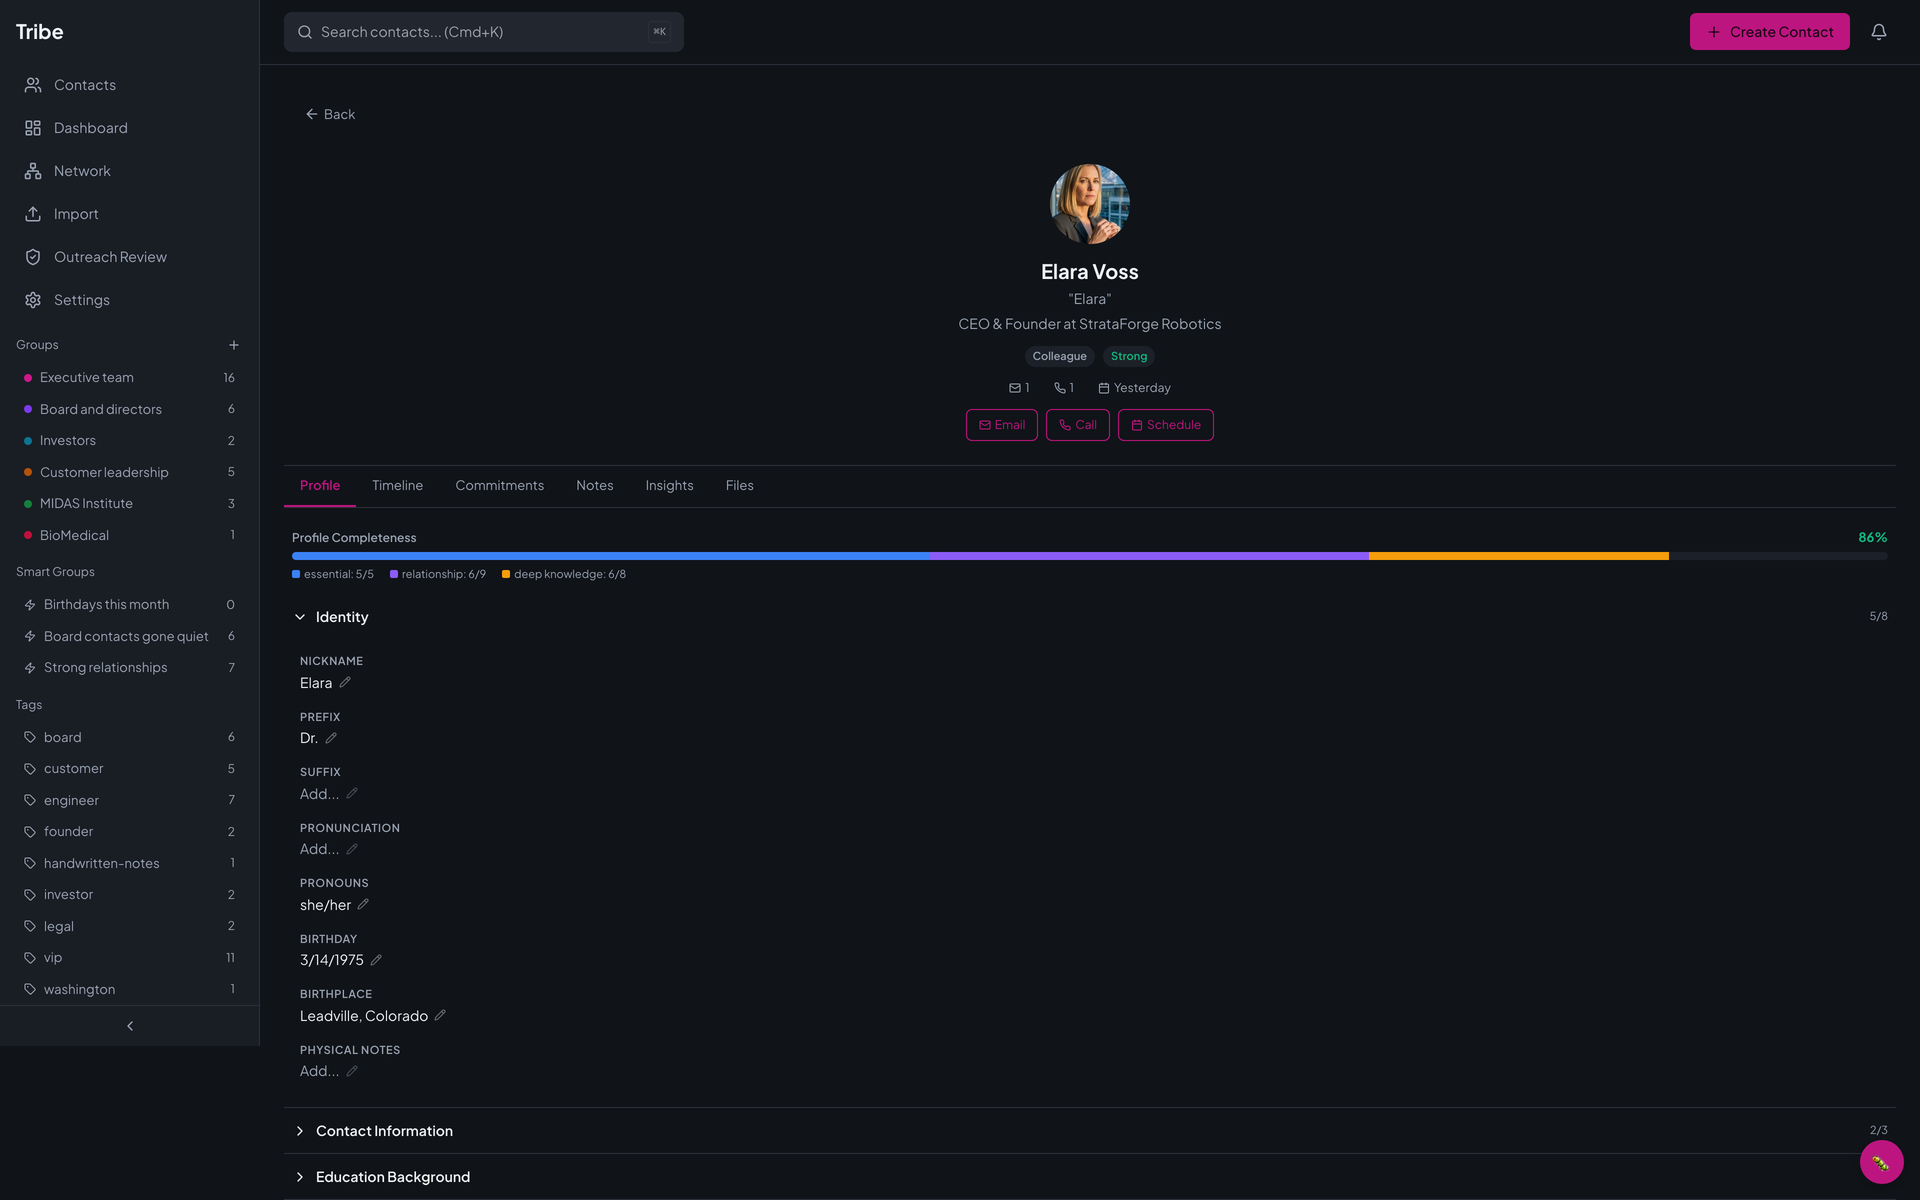Open the notifications bell
This screenshot has width=1920, height=1200.
1879,32
